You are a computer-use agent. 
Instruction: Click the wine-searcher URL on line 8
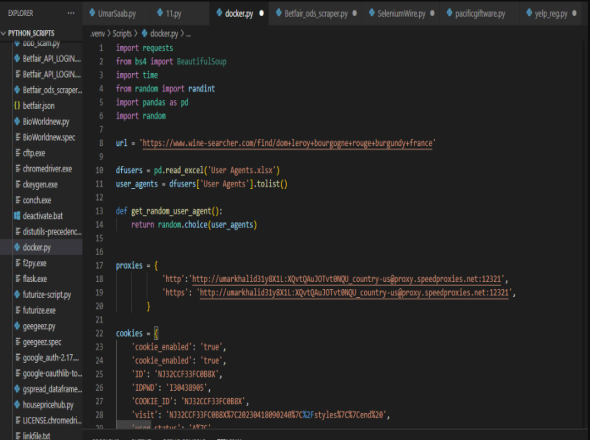pos(287,143)
